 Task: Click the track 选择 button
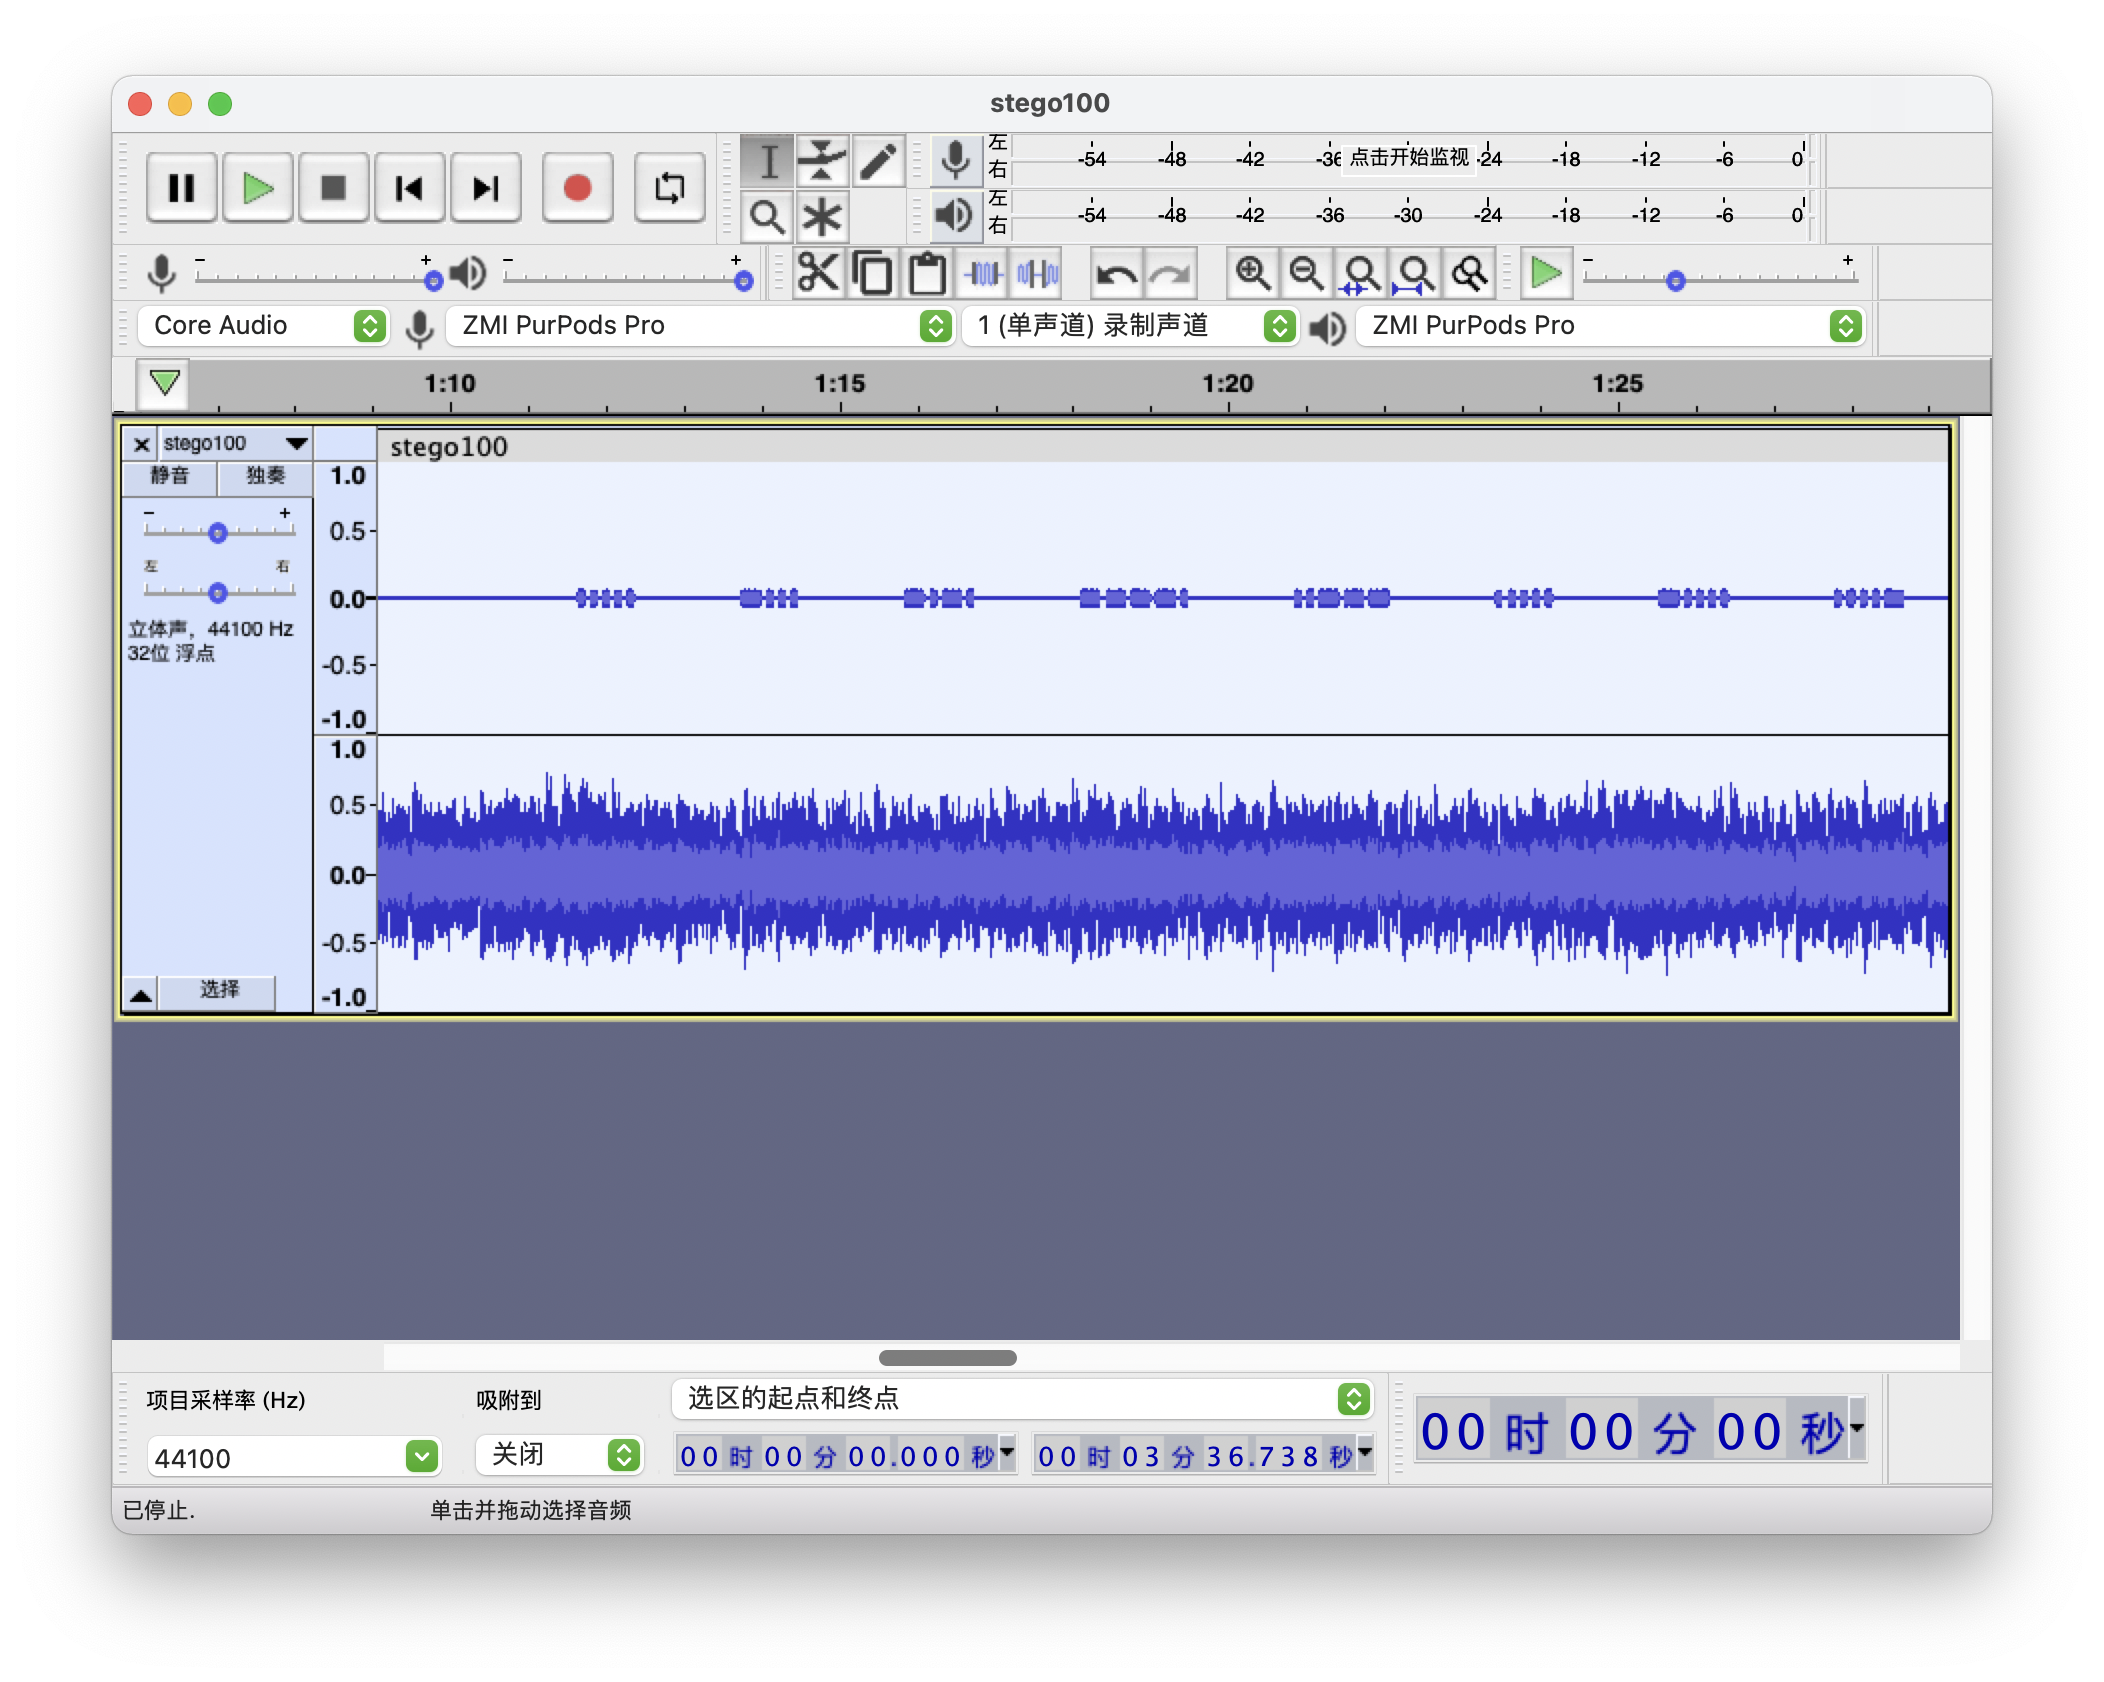(218, 990)
